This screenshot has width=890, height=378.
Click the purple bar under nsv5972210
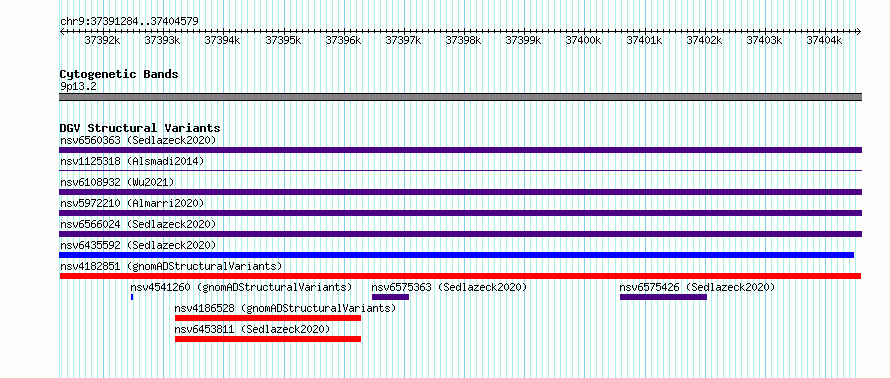[460, 213]
